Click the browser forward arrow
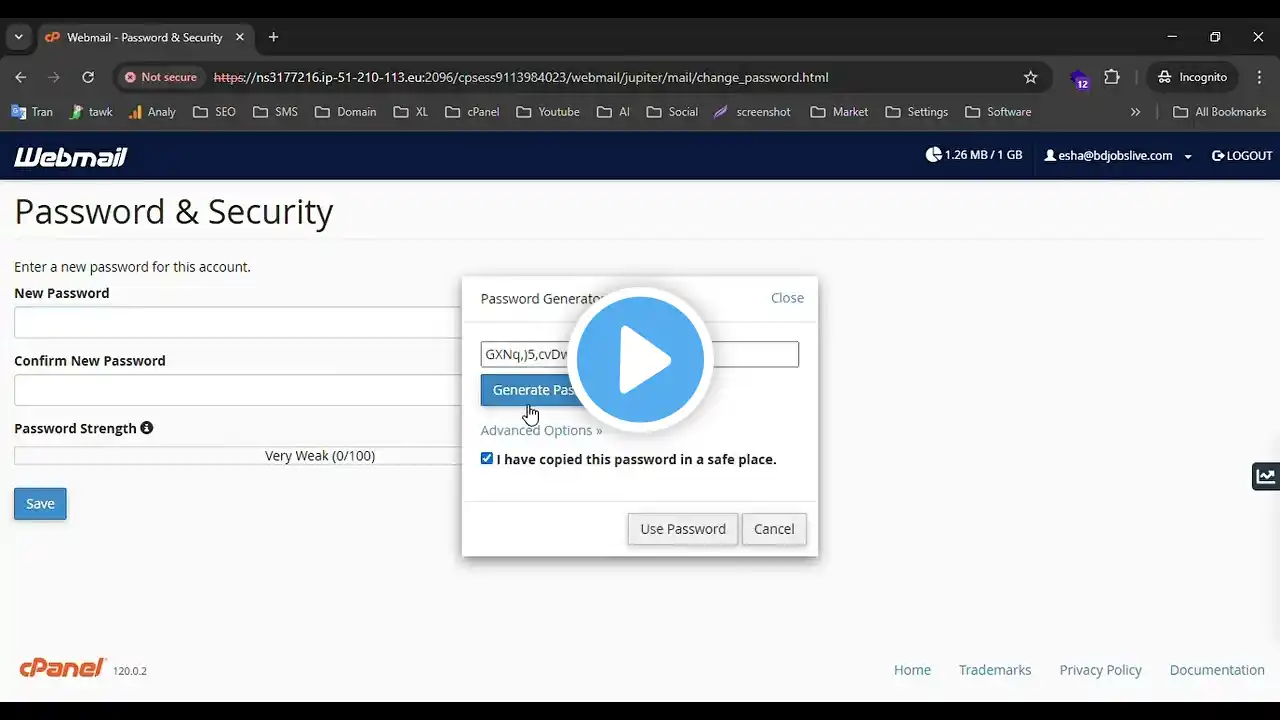Viewport: 1280px width, 720px height. (54, 77)
